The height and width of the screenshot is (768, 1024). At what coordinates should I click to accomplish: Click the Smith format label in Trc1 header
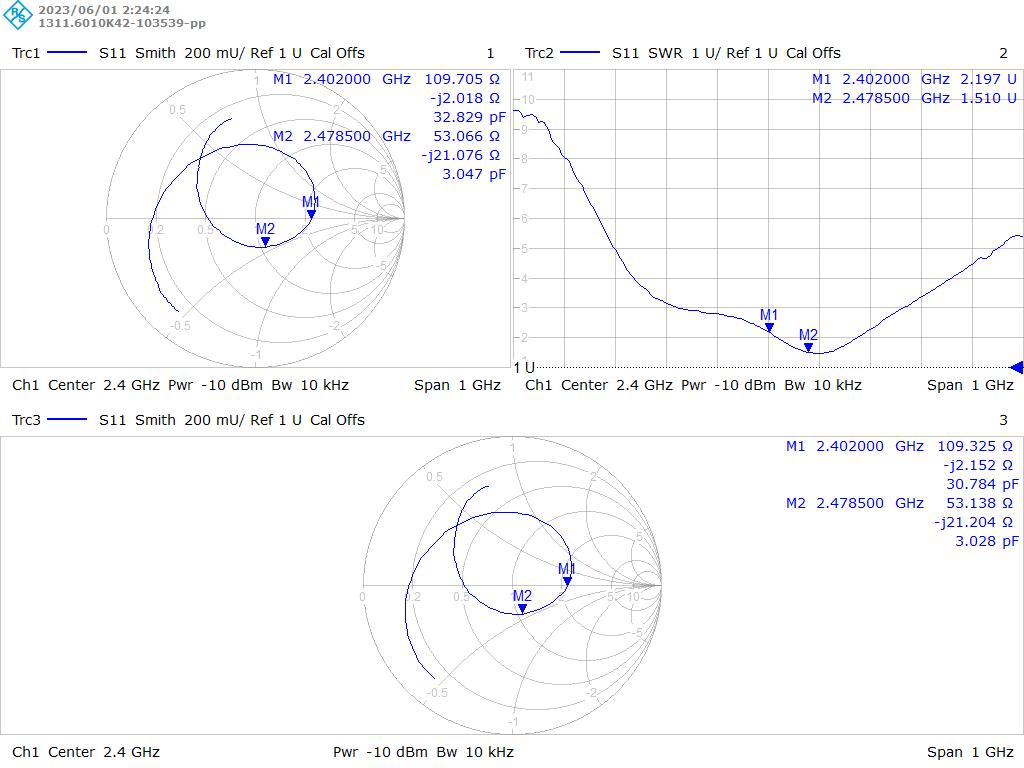pyautogui.click(x=155, y=53)
